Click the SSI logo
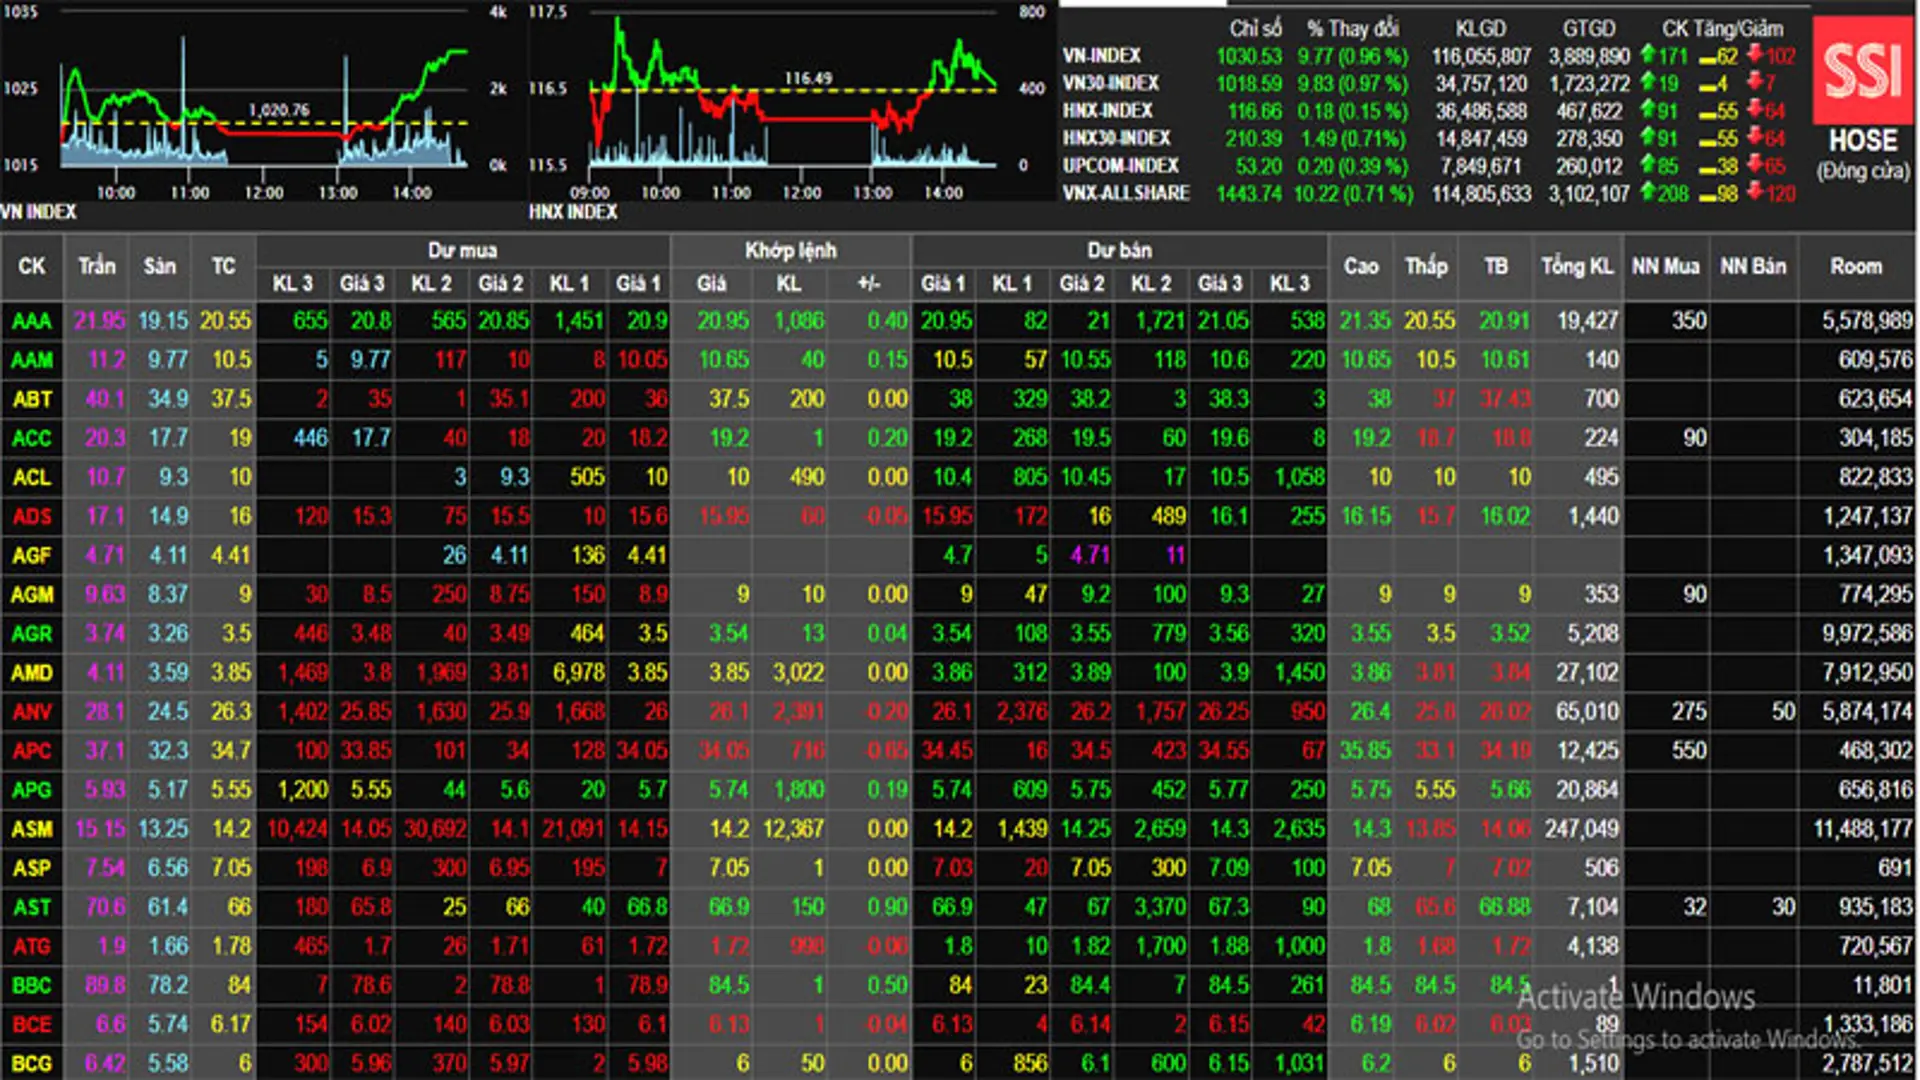This screenshot has width=1920, height=1080. coord(1862,70)
